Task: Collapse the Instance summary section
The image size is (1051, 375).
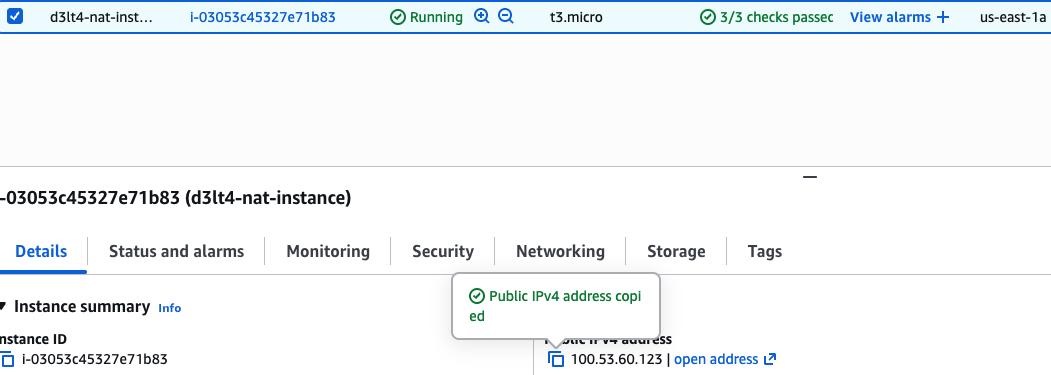Action: [3, 307]
